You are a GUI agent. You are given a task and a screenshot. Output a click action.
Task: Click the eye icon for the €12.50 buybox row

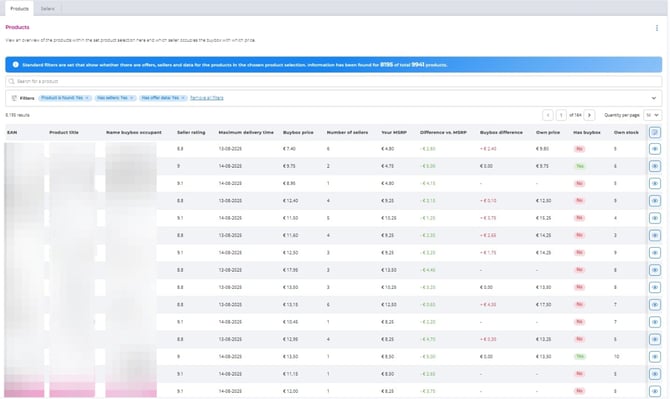point(654,253)
